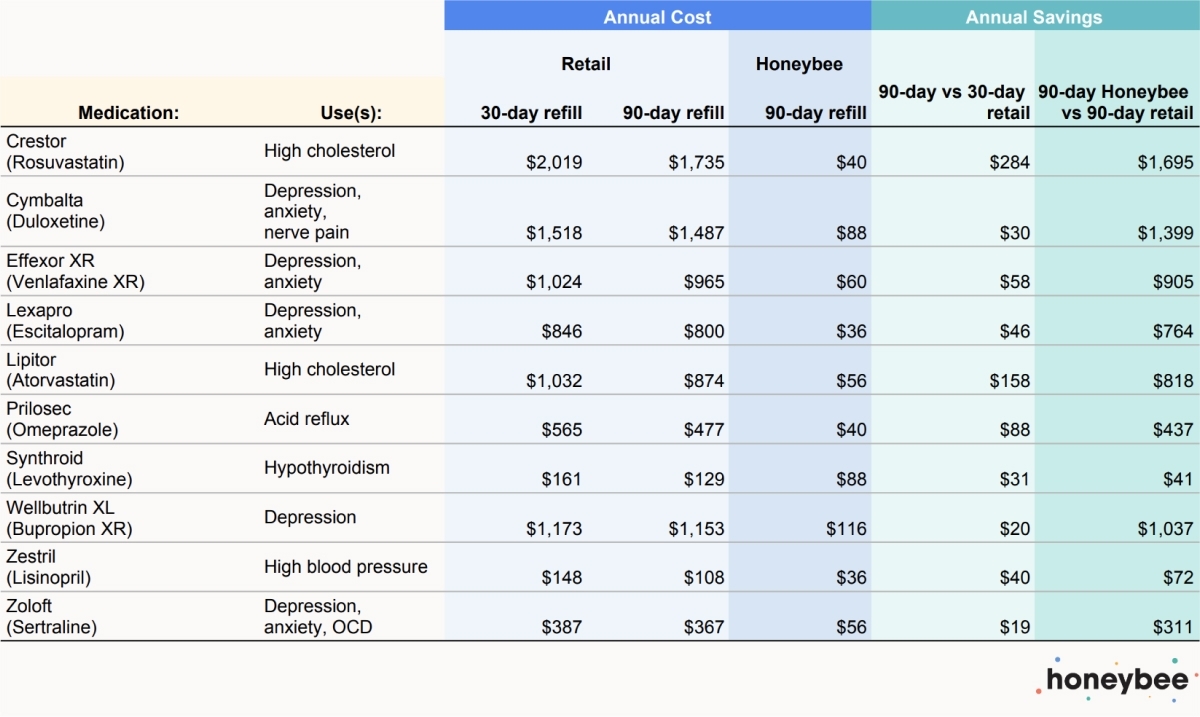Select the Zestril (Lisinopril) row label
Image resolution: width=1200 pixels, height=717 pixels.
click(49, 567)
